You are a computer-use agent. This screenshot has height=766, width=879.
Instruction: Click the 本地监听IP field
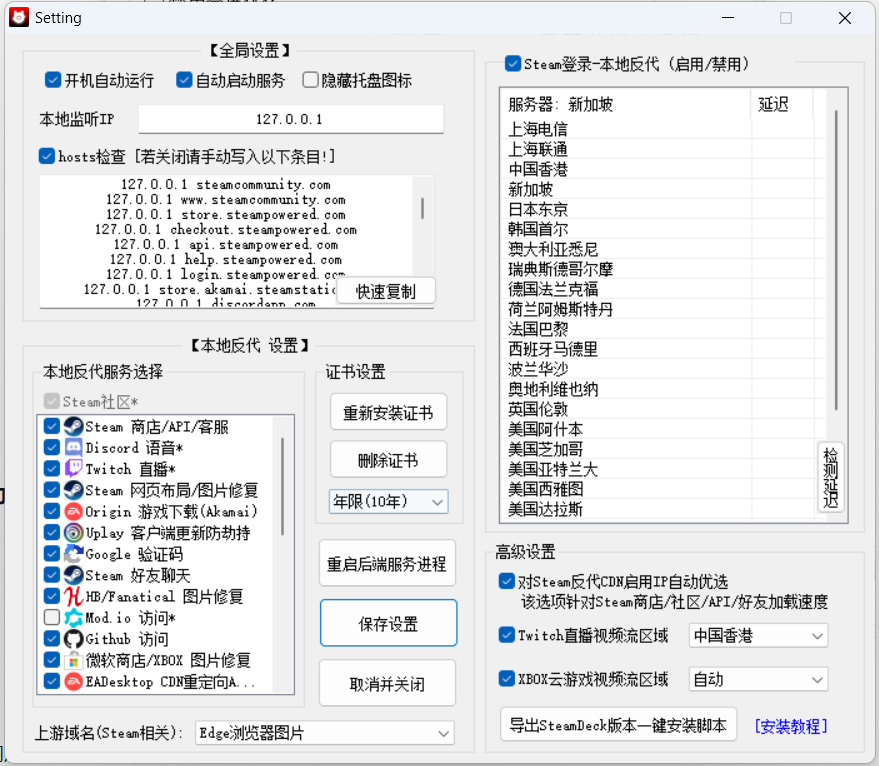click(x=291, y=119)
